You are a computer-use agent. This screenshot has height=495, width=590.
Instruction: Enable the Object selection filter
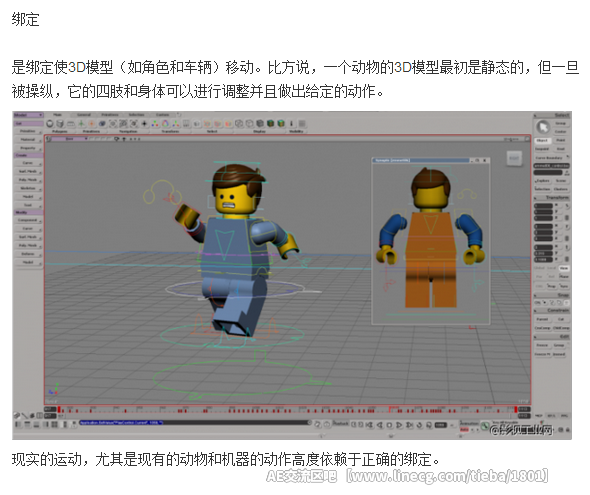point(542,140)
